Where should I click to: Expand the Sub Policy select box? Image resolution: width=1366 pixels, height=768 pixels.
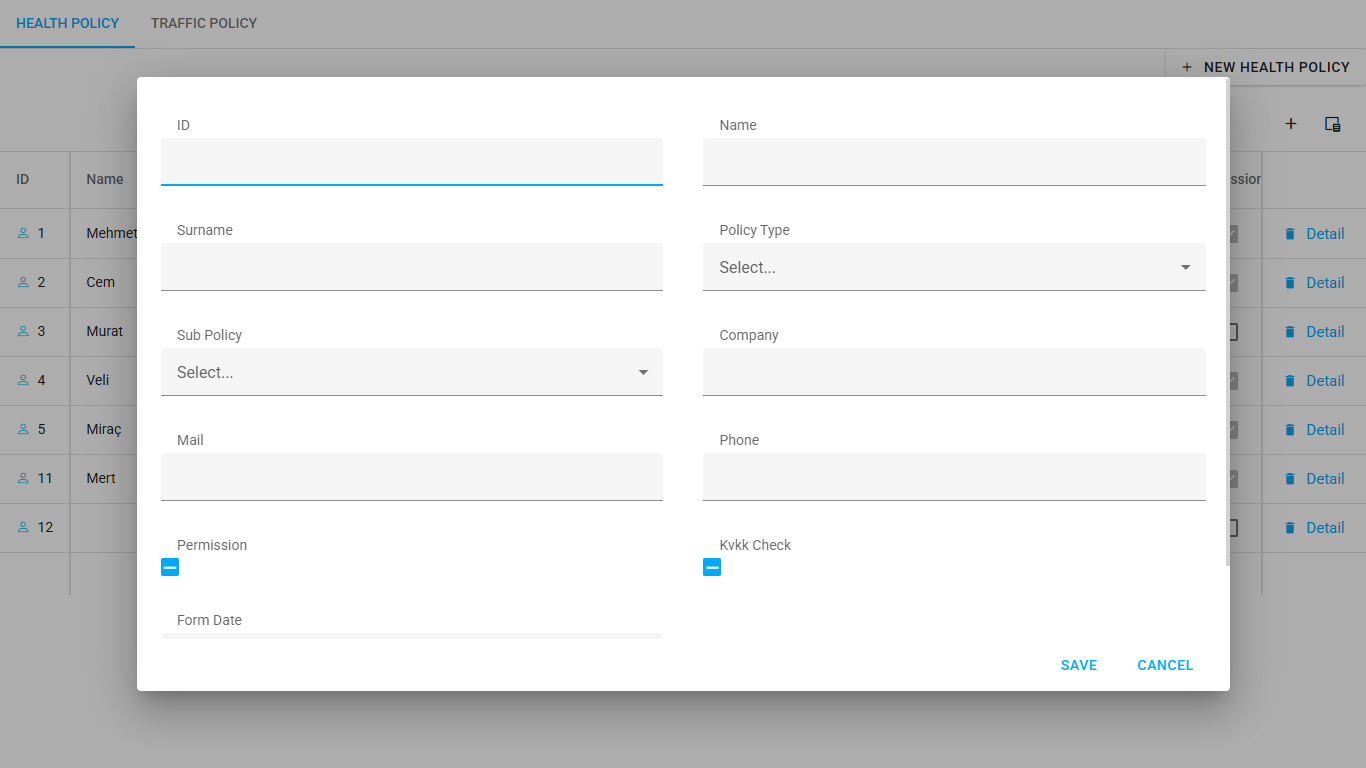pos(411,372)
